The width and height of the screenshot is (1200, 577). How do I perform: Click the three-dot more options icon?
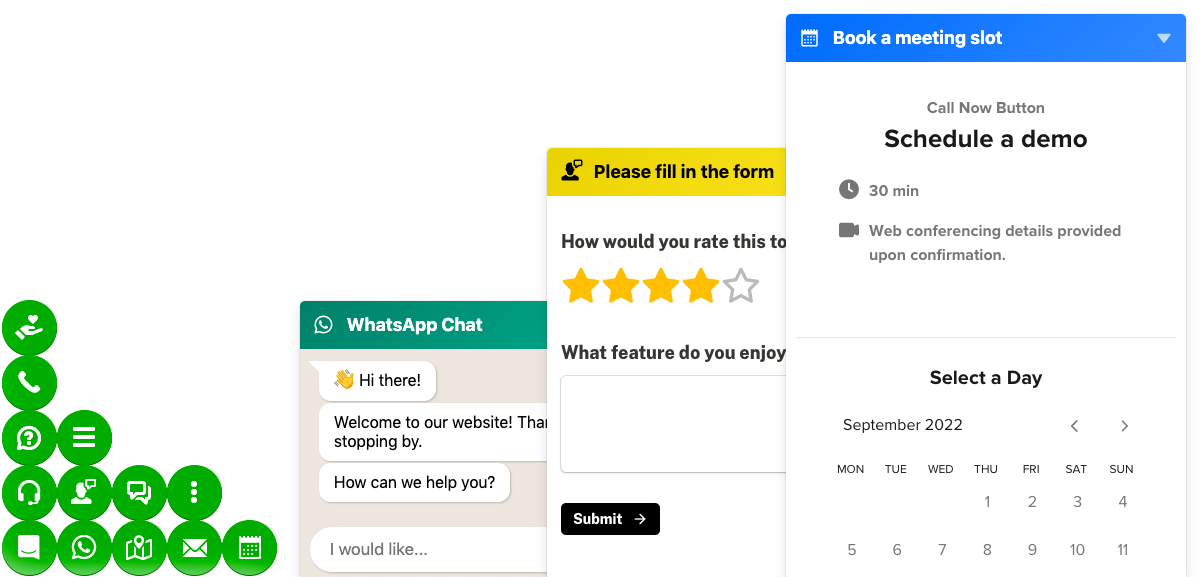194,493
